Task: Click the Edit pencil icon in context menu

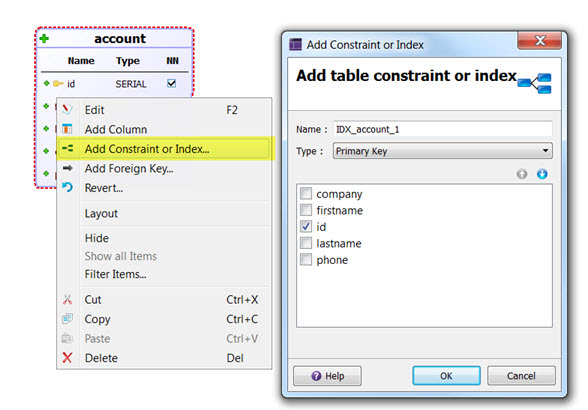Action: click(67, 110)
